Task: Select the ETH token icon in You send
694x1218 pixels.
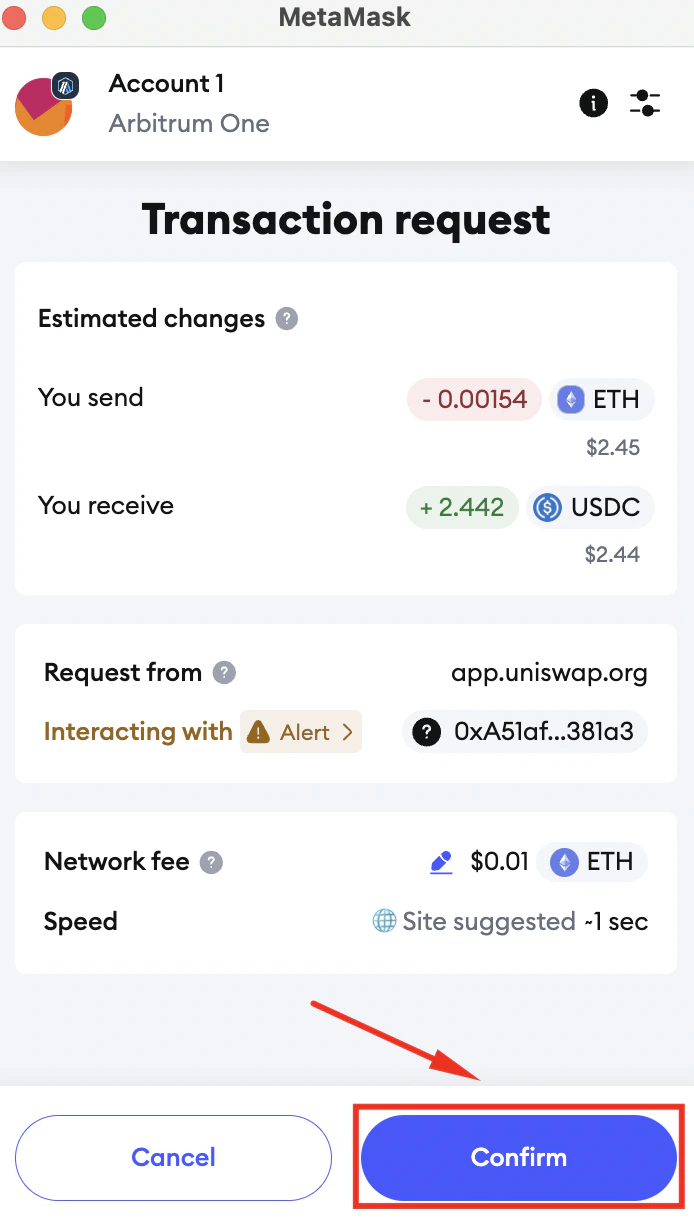Action: tap(572, 399)
